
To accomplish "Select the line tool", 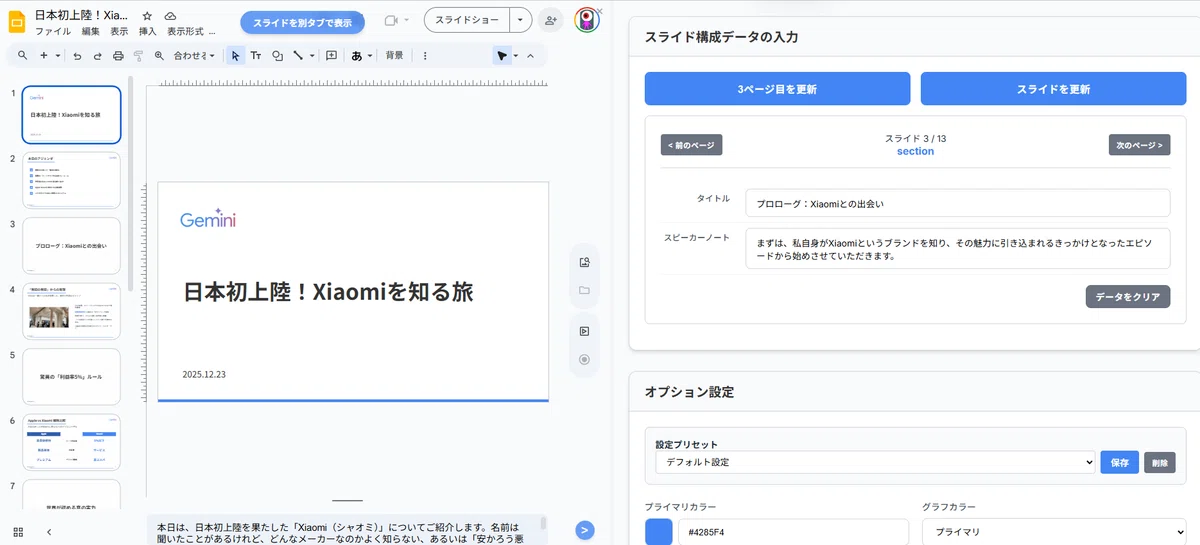I will pos(297,56).
